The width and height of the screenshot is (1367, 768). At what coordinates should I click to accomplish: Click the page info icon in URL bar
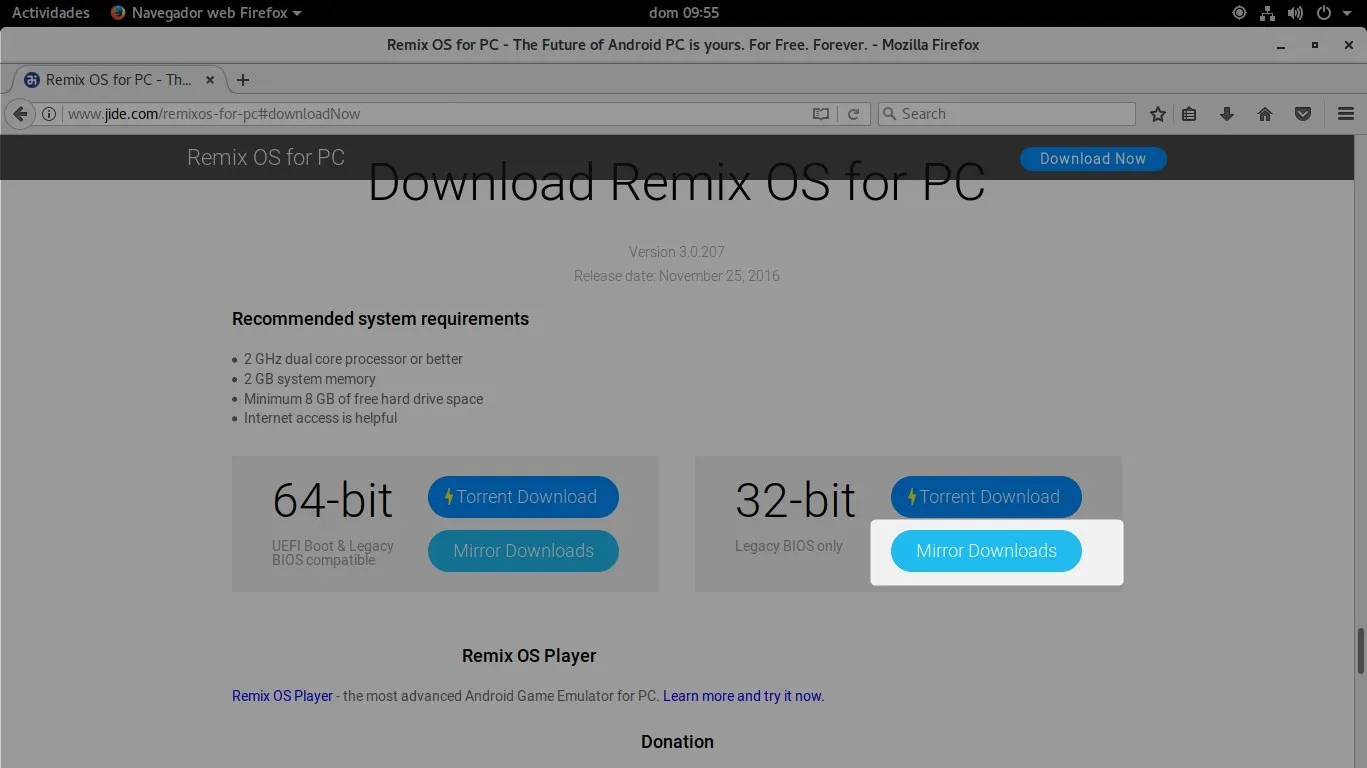pos(48,113)
